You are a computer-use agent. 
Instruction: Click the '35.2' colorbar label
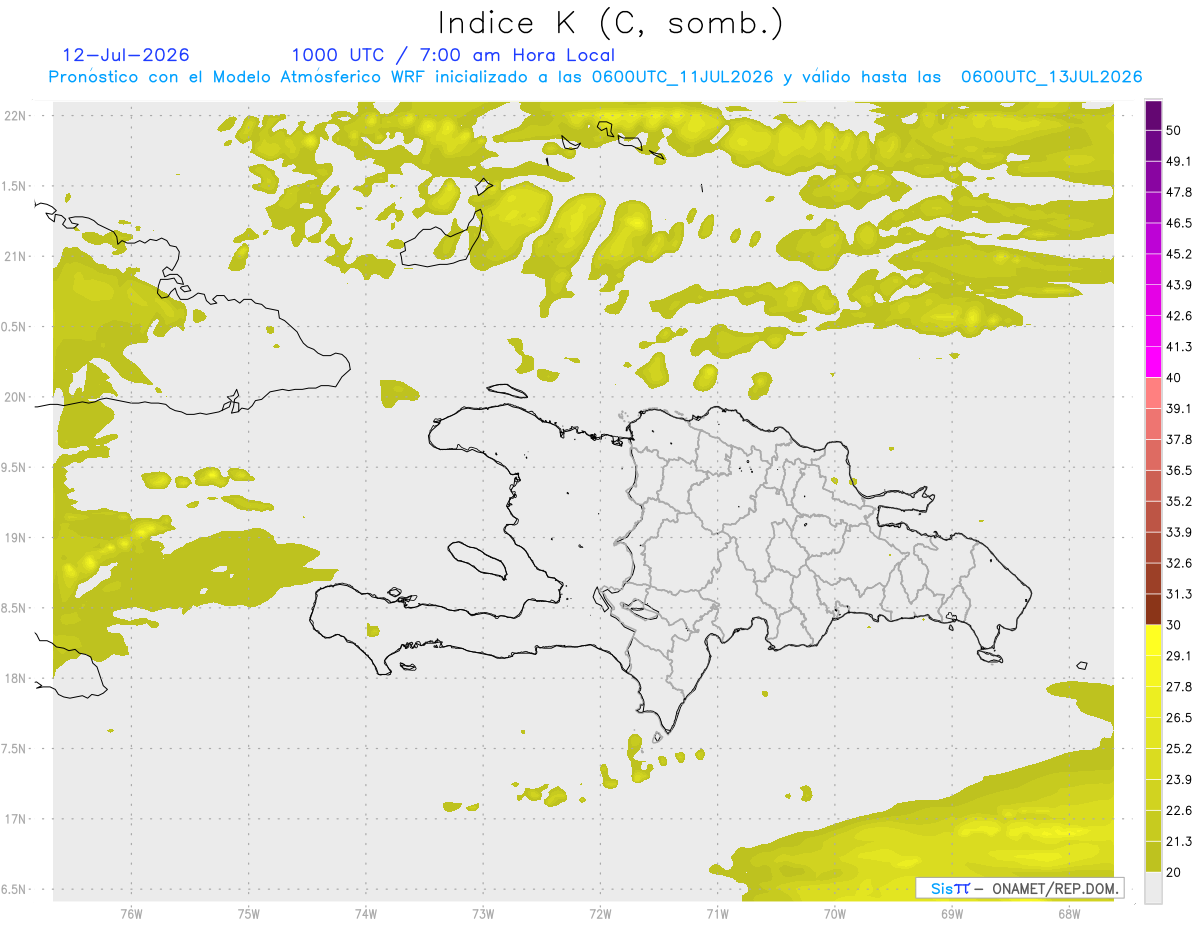click(x=1179, y=501)
